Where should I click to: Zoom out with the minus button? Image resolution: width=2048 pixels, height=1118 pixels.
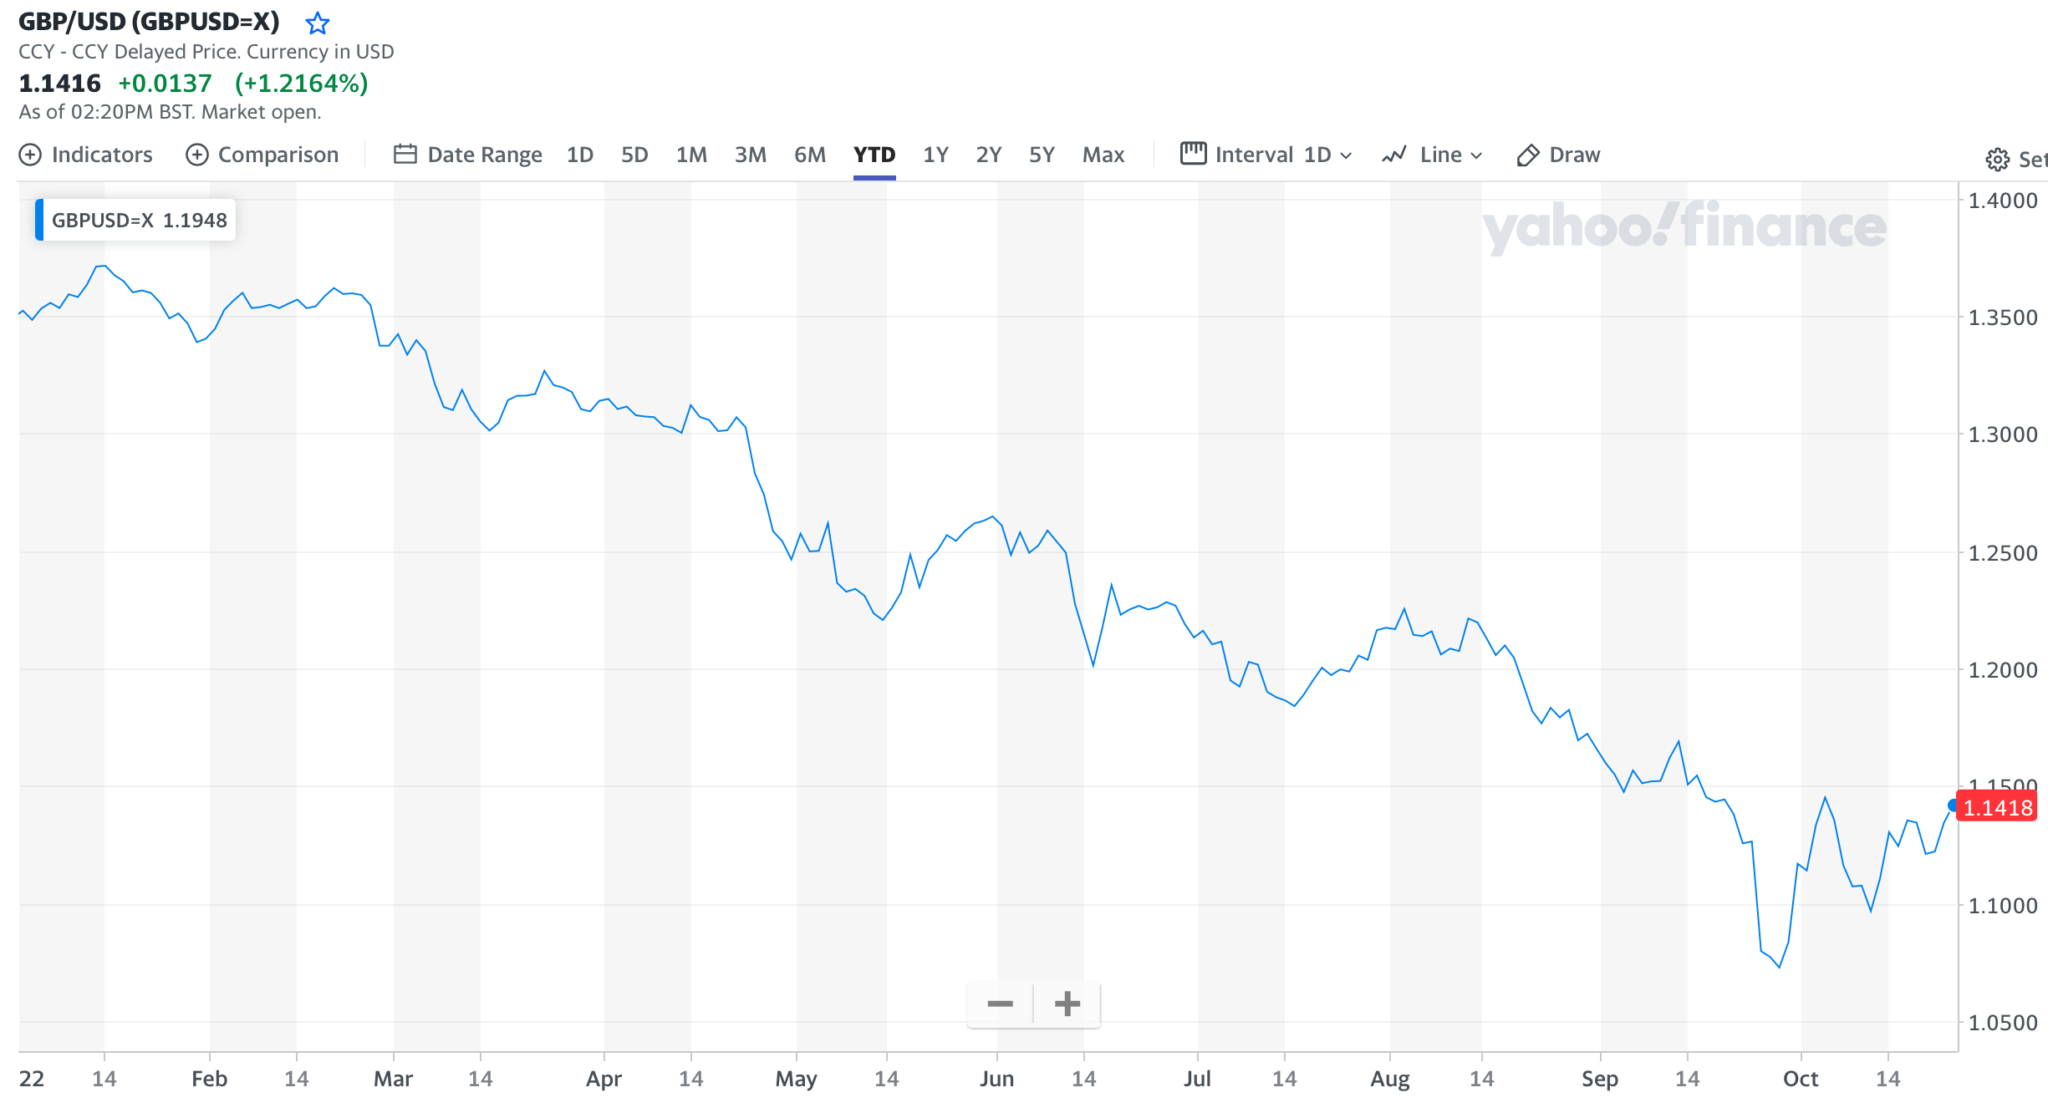point(1000,1004)
